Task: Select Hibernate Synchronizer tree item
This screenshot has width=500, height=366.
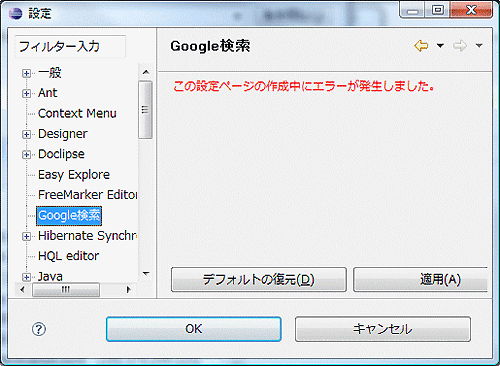Action: (x=87, y=236)
